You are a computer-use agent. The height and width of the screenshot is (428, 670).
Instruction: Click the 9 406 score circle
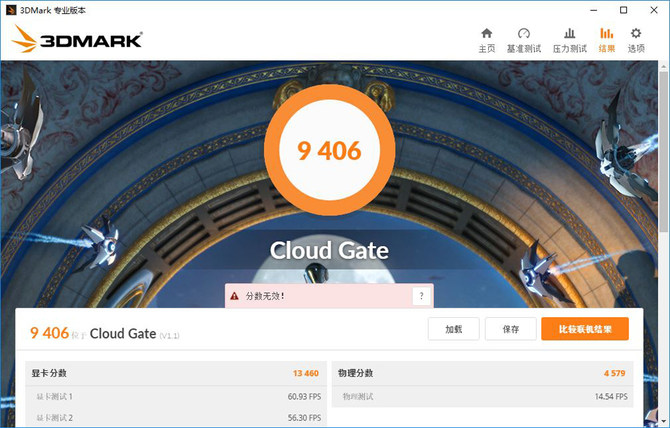(329, 150)
